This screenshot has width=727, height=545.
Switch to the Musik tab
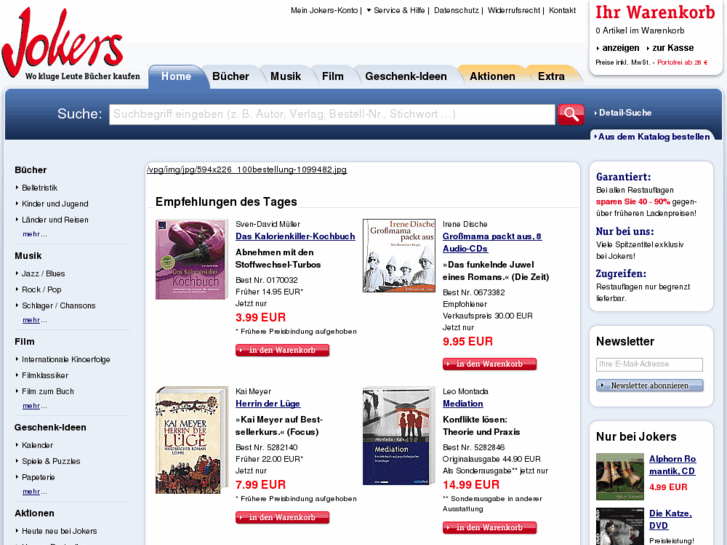click(286, 77)
